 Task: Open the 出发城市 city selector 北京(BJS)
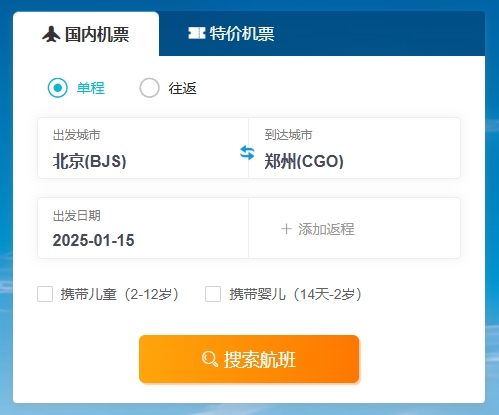coord(143,148)
